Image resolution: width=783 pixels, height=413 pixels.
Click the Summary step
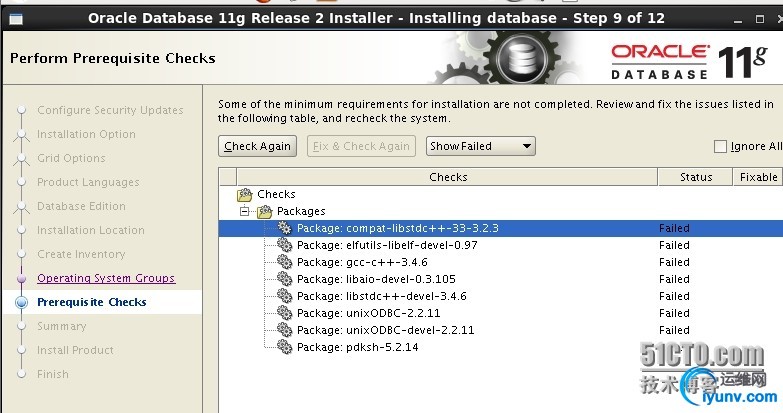tap(62, 326)
